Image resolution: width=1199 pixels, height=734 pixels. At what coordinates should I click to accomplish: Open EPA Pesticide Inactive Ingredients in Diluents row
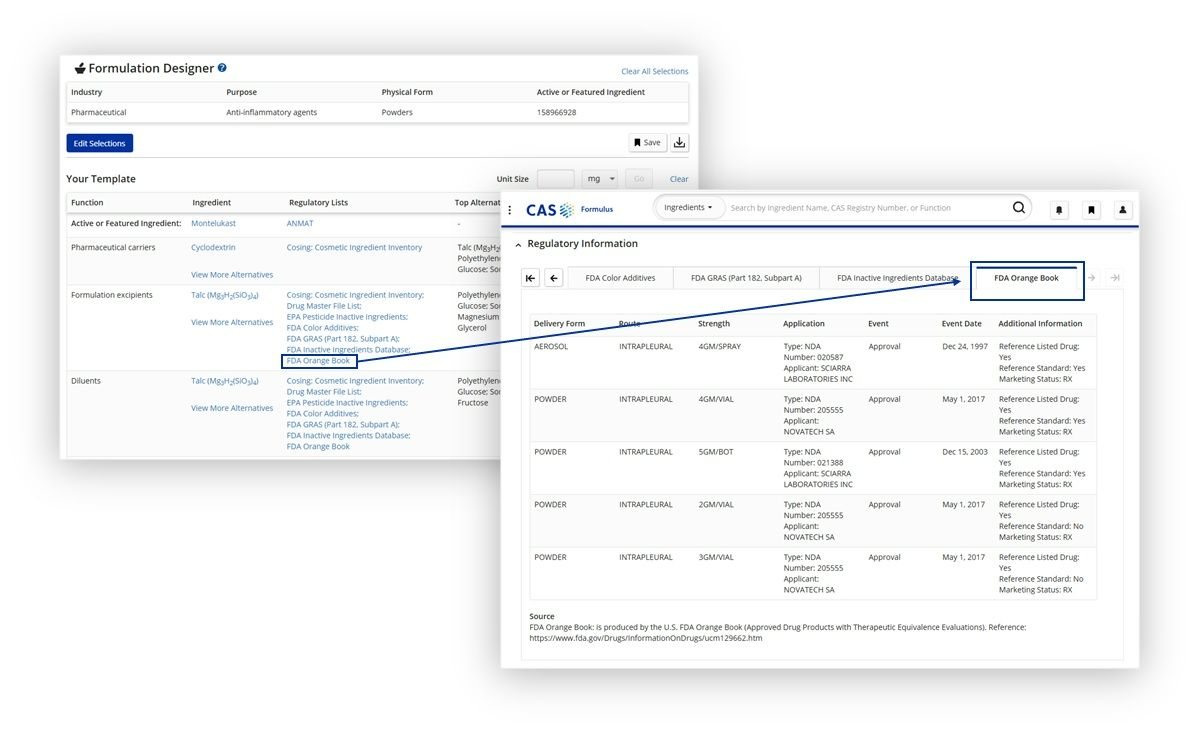coord(347,403)
